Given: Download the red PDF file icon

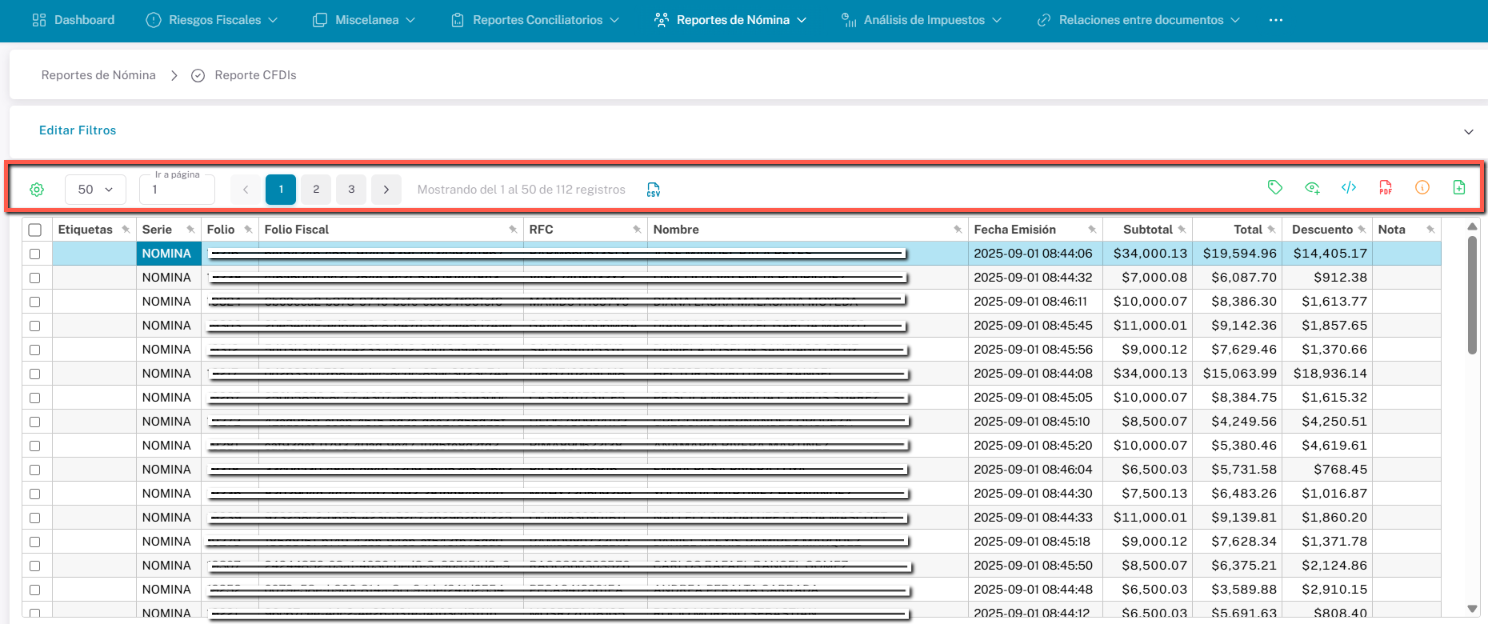Looking at the screenshot, I should tap(1385, 187).
